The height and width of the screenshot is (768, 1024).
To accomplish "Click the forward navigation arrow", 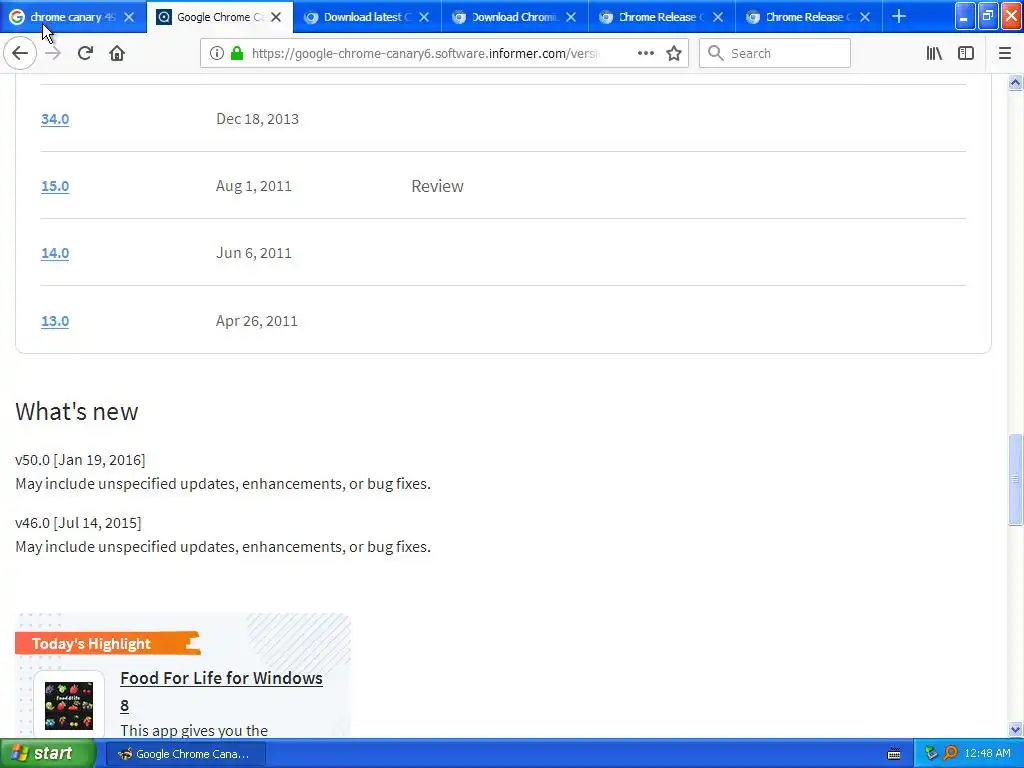I will (x=53, y=53).
